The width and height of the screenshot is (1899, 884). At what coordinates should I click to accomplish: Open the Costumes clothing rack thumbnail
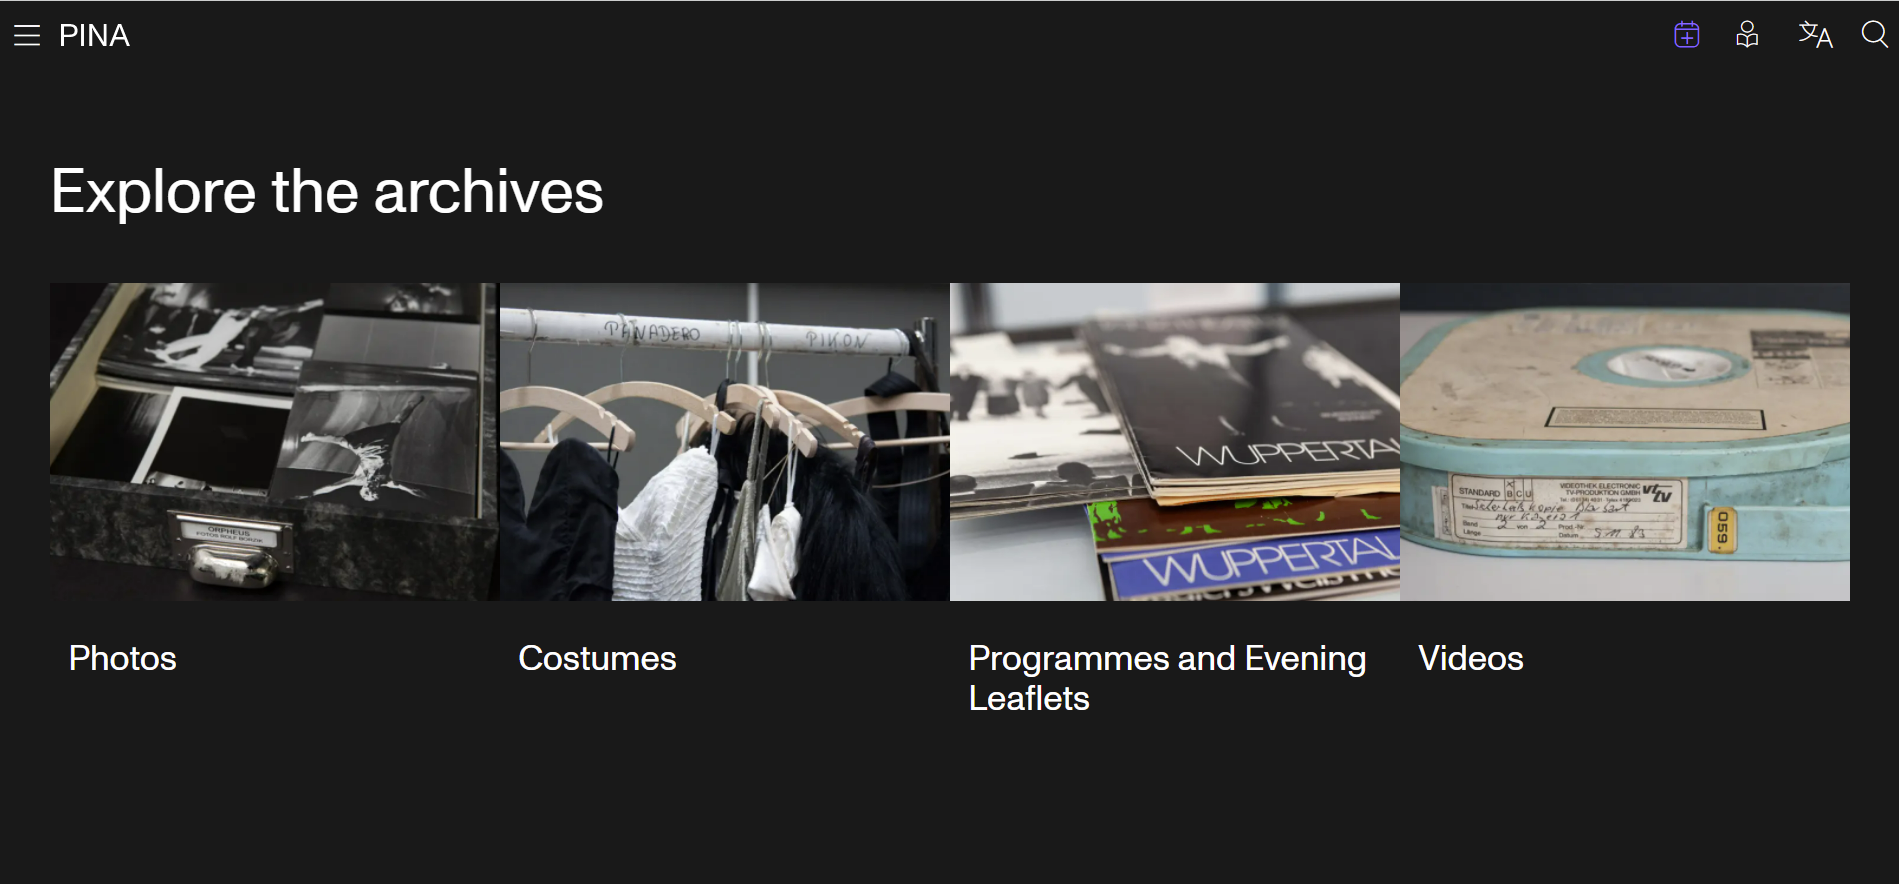(724, 441)
